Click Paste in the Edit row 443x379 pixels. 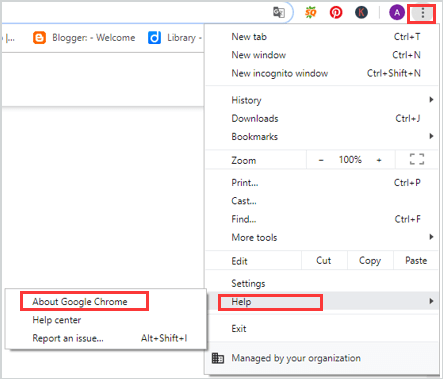[x=416, y=260]
